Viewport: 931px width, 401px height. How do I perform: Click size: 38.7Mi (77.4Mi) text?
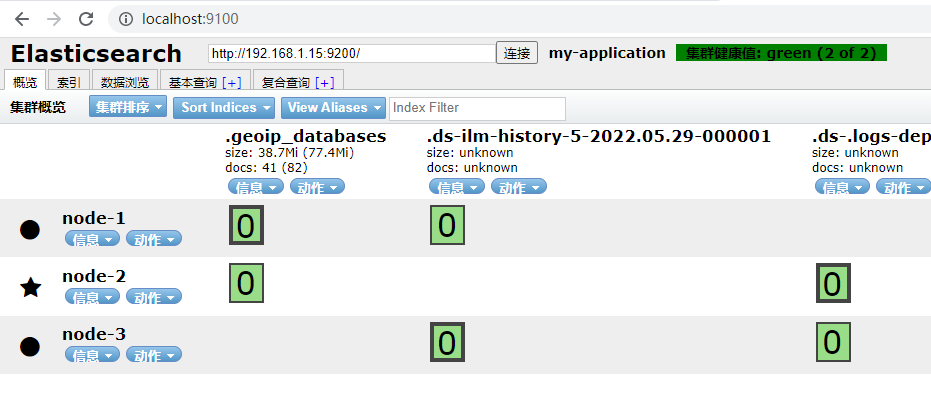pos(290,153)
